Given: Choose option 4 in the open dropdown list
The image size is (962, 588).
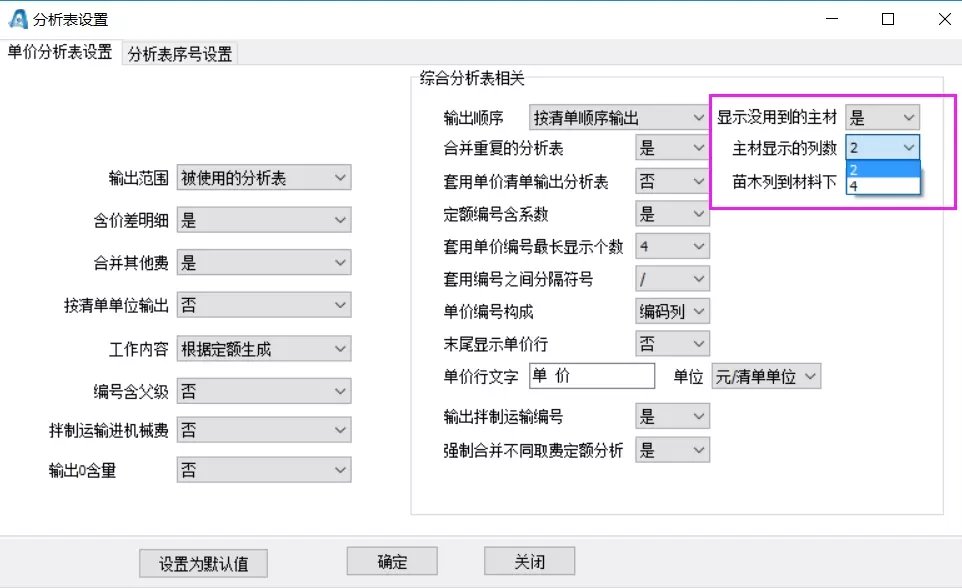Looking at the screenshot, I should pyautogui.click(x=881, y=185).
